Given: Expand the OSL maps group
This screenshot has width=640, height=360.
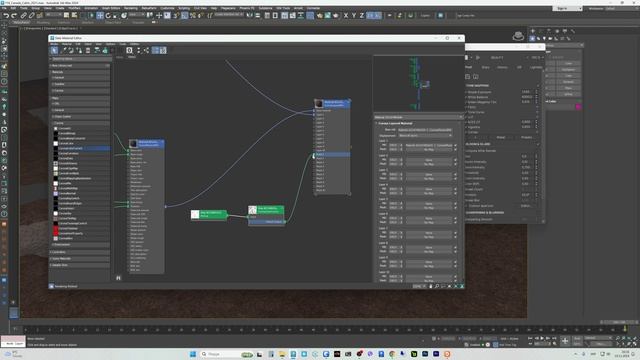Looking at the screenshot, I should (x=81, y=104).
